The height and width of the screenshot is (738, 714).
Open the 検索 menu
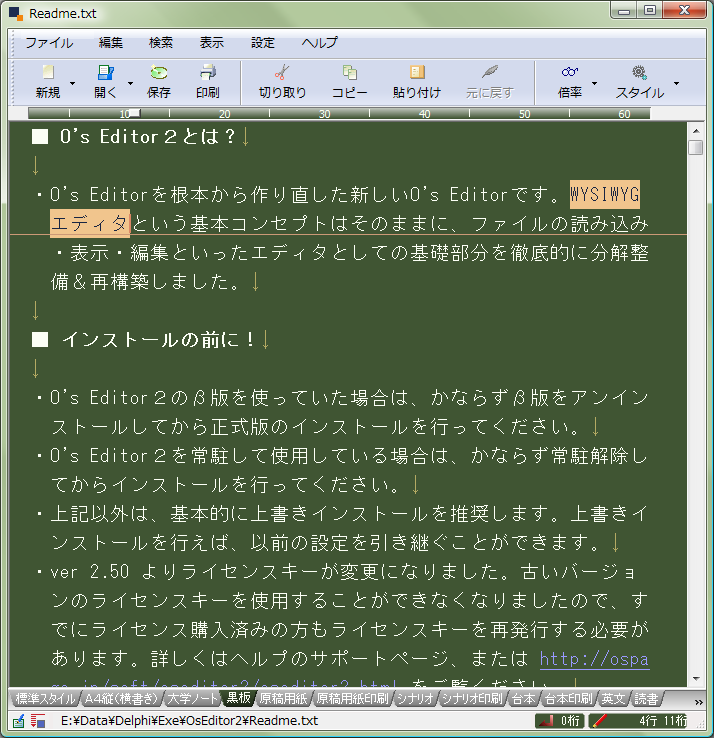tap(161, 43)
